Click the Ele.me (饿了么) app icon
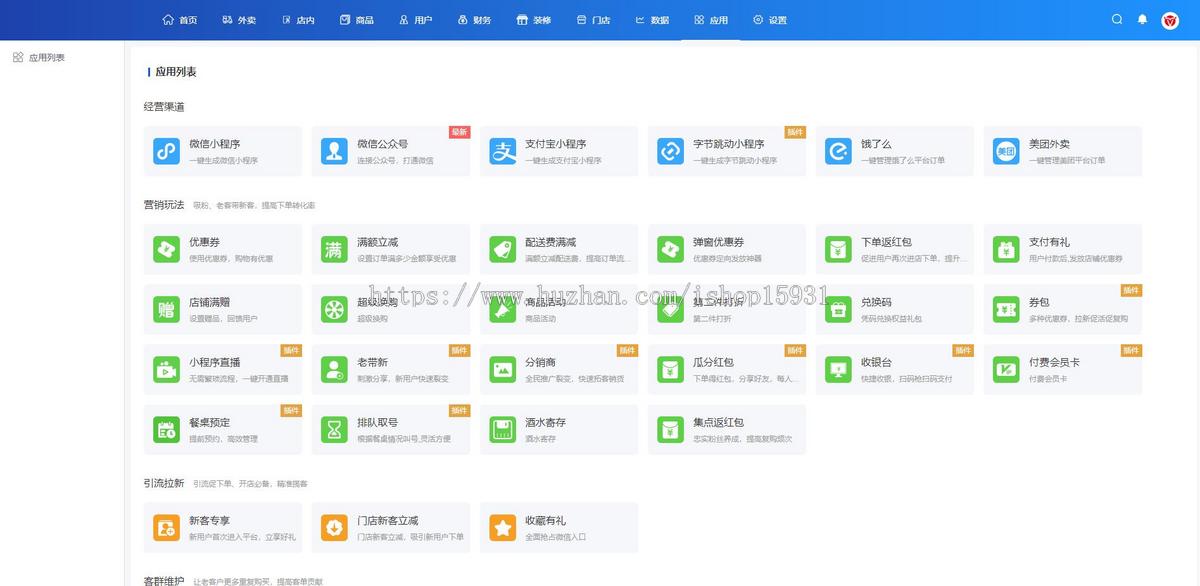The width and height of the screenshot is (1200, 586). [x=838, y=151]
